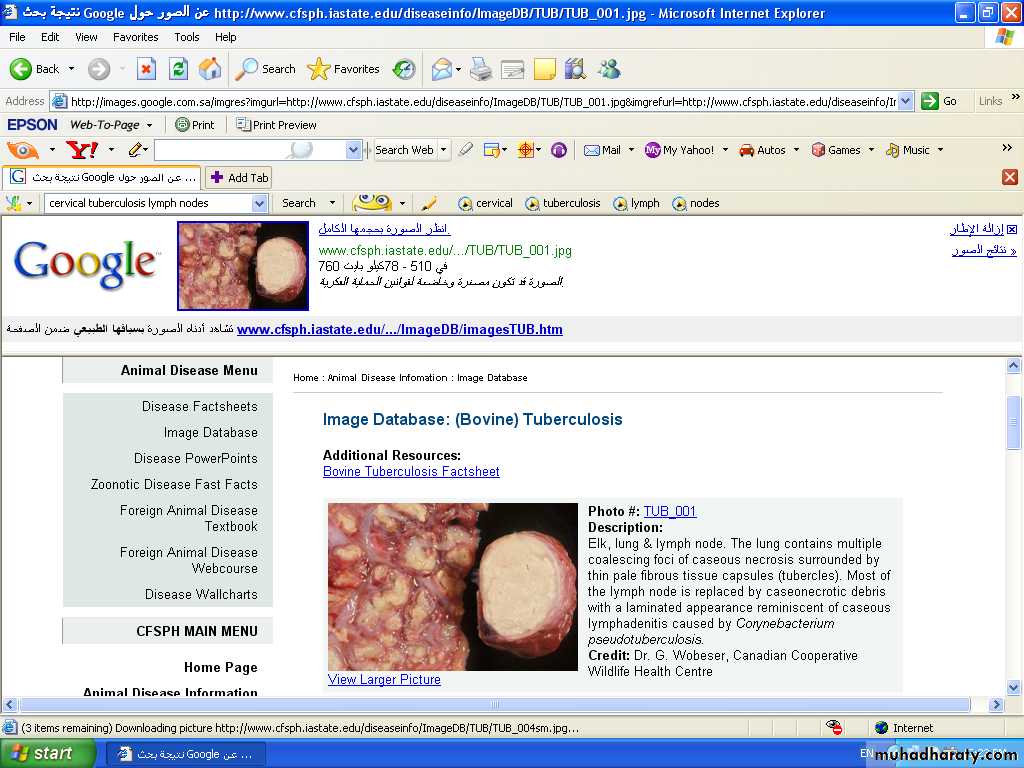Go to the browser Home page icon

tap(210, 69)
